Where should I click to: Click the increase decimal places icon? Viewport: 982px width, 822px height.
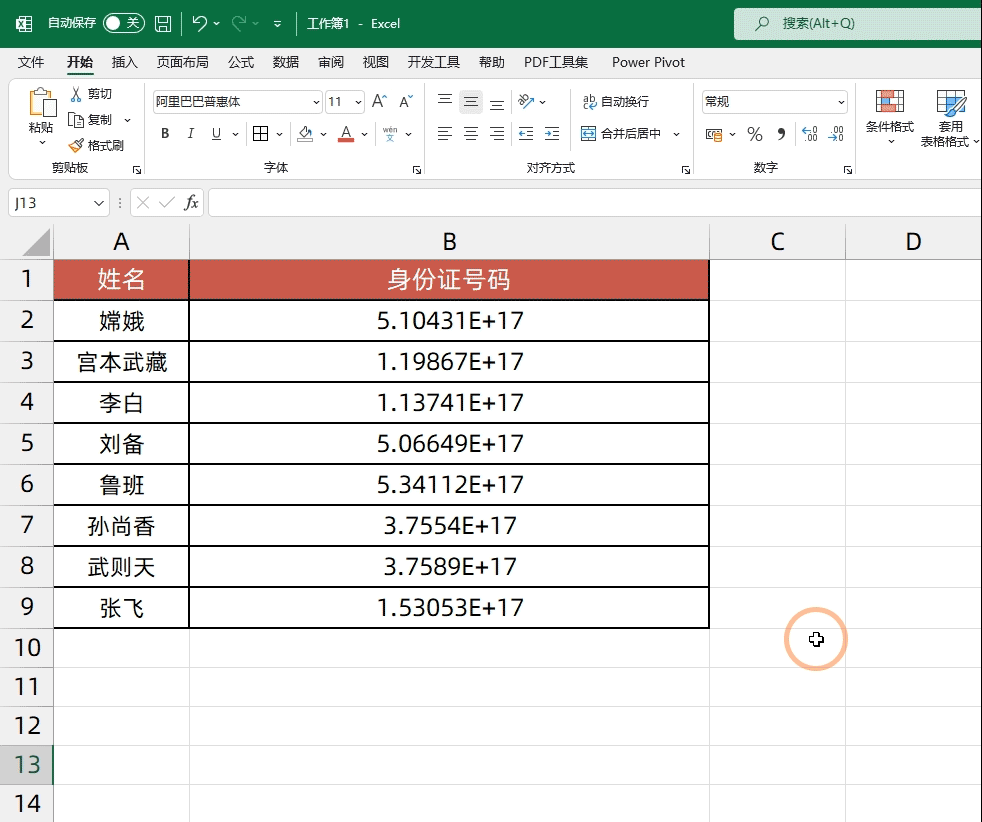coord(810,133)
